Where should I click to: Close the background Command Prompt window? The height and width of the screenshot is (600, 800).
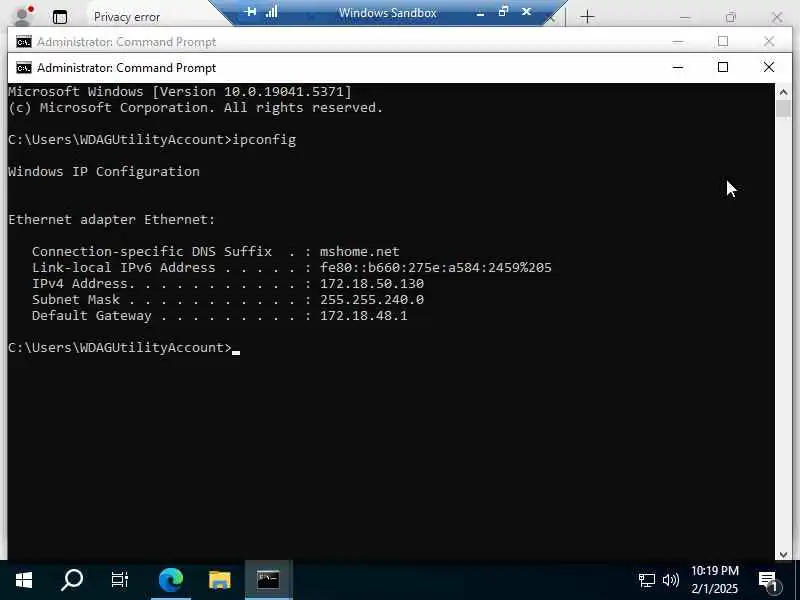point(768,41)
